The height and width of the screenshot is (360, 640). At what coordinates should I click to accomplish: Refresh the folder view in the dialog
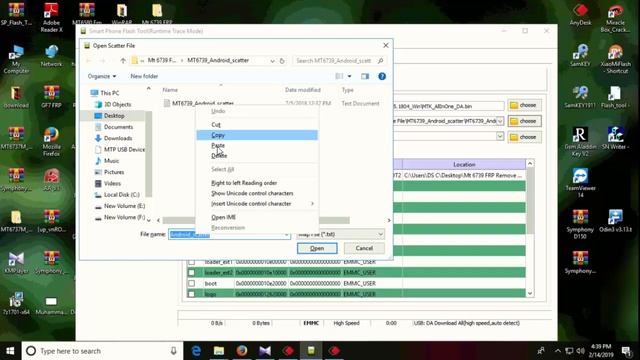tap(282, 61)
